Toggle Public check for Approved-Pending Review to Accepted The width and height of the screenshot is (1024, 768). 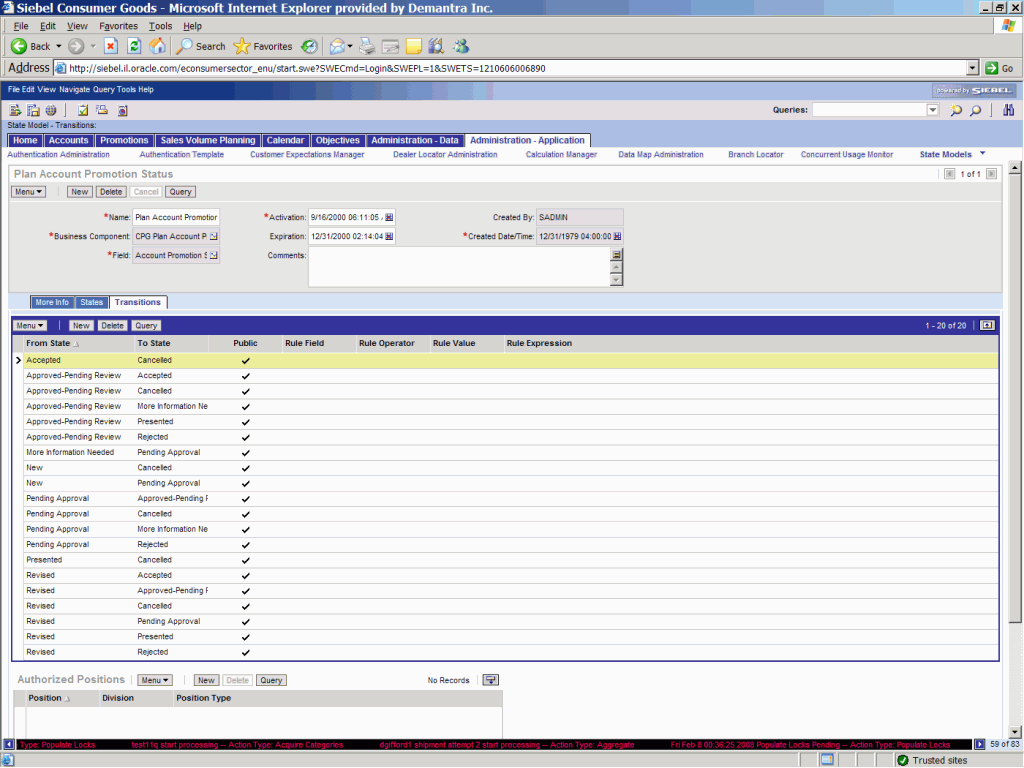[246, 376]
